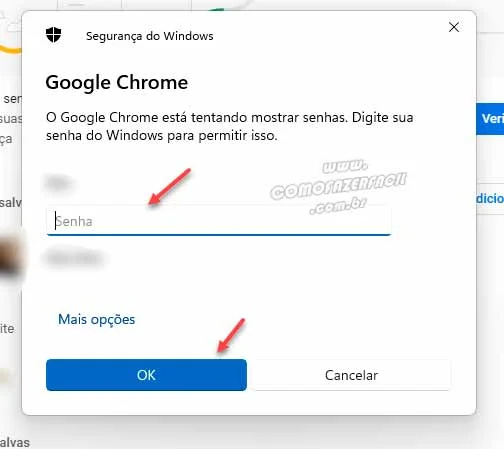Click the Windows Security shield icon

53,35
